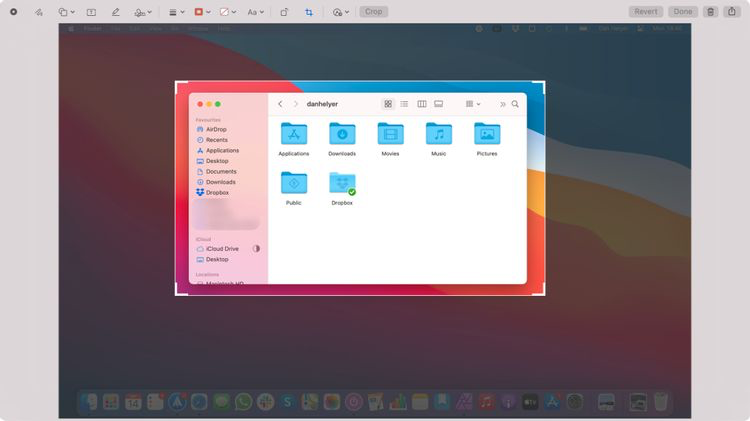Open the Shapes tool menu
750x421 pixels.
tap(65, 12)
